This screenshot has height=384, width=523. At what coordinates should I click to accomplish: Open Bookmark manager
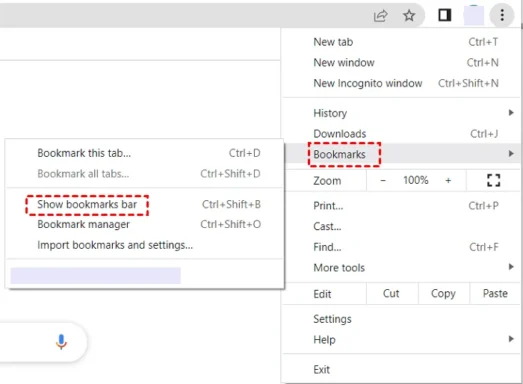pyautogui.click(x=145, y=225)
